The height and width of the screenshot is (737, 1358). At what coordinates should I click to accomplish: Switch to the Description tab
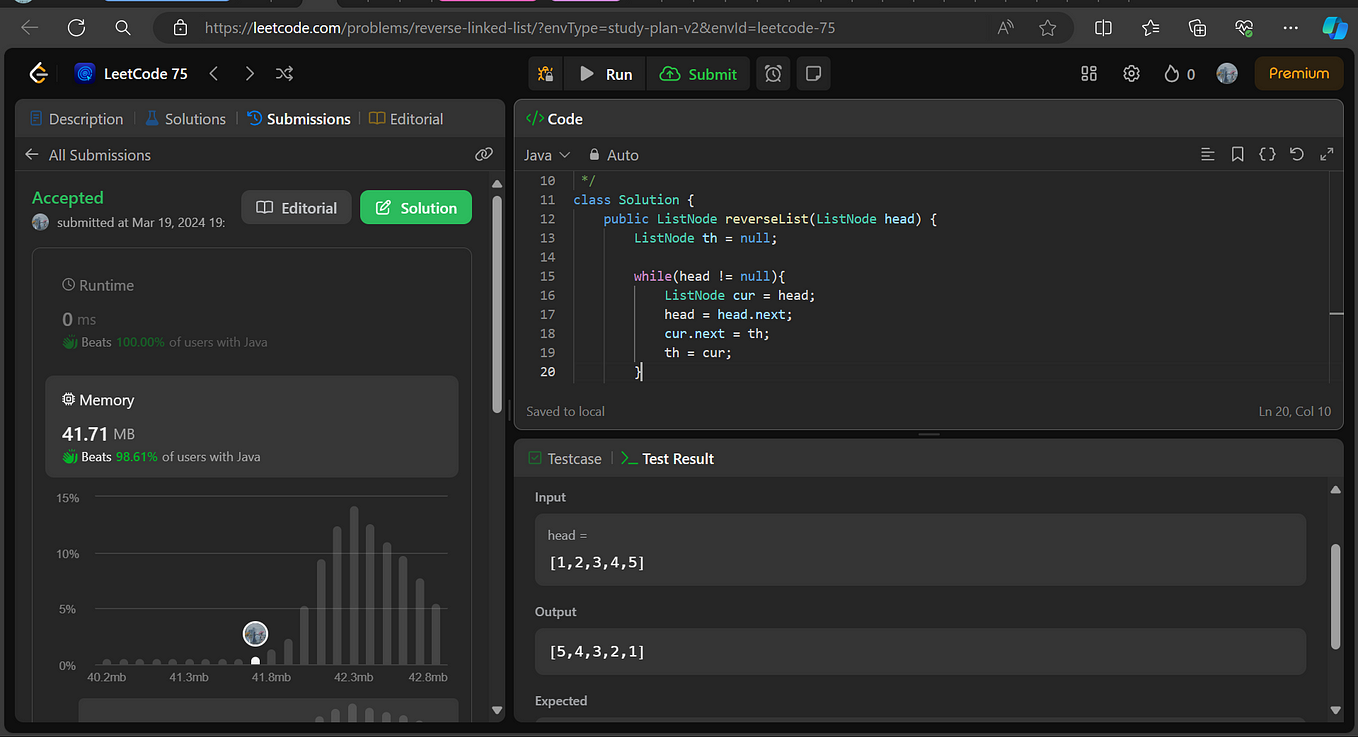[x=77, y=119]
